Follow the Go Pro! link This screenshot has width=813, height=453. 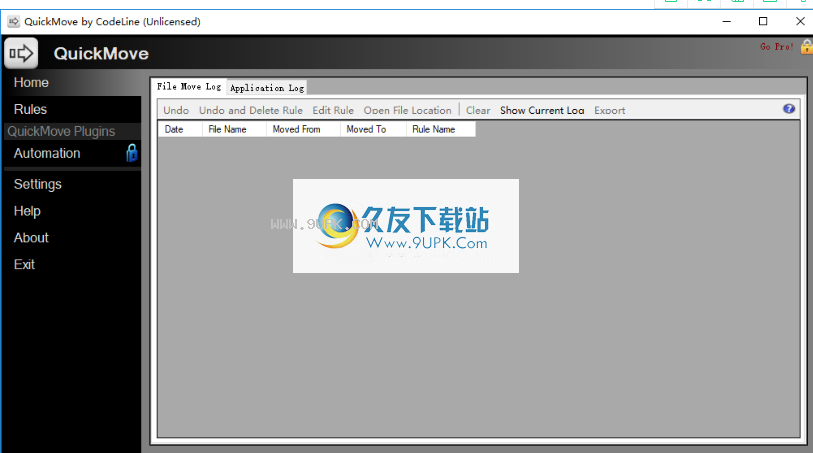pos(777,47)
